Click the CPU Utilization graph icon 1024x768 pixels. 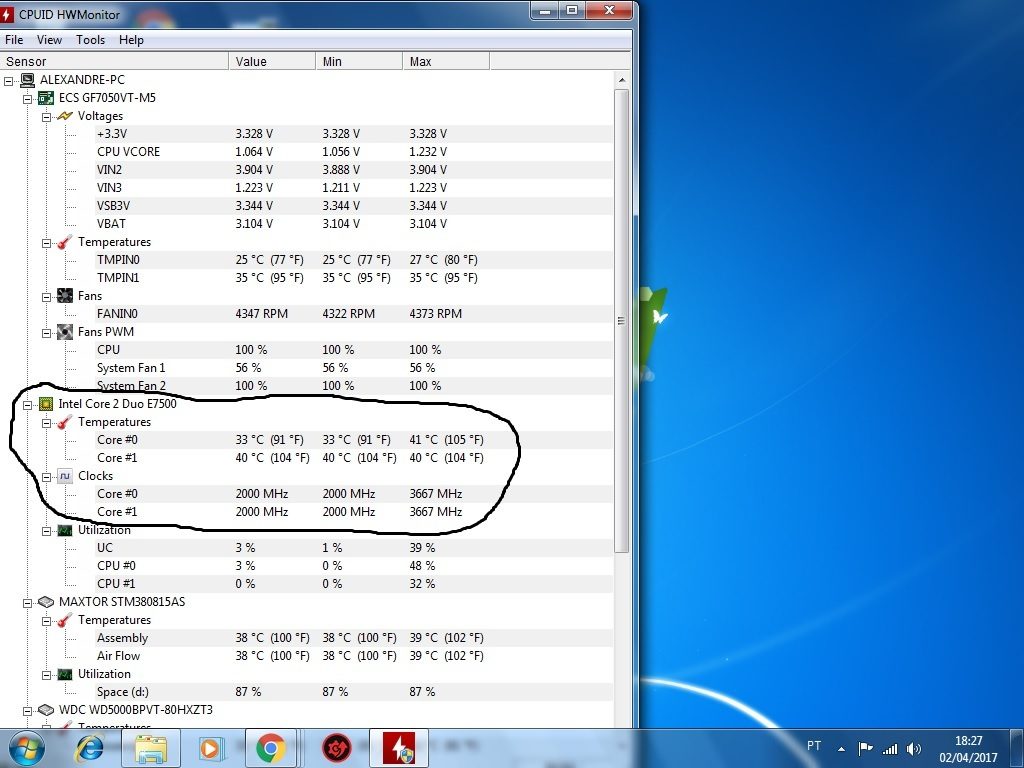(65, 530)
